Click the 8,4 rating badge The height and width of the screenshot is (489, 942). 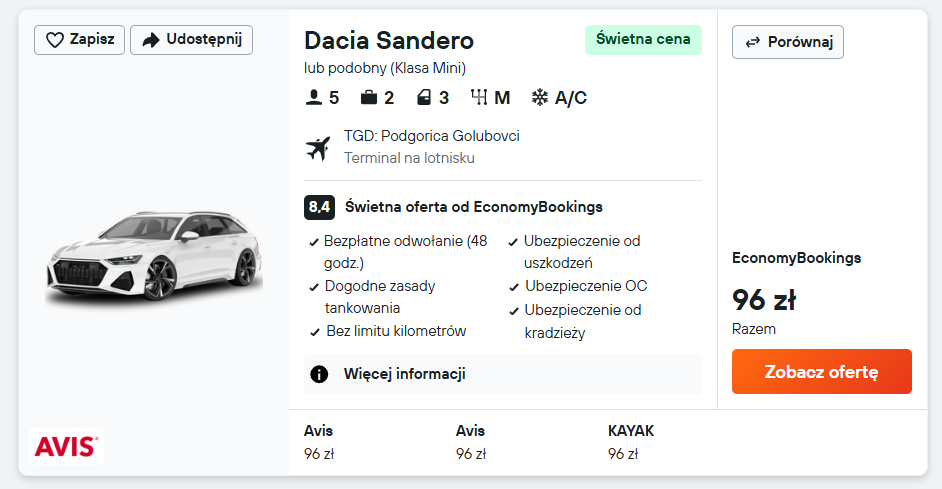pyautogui.click(x=319, y=207)
